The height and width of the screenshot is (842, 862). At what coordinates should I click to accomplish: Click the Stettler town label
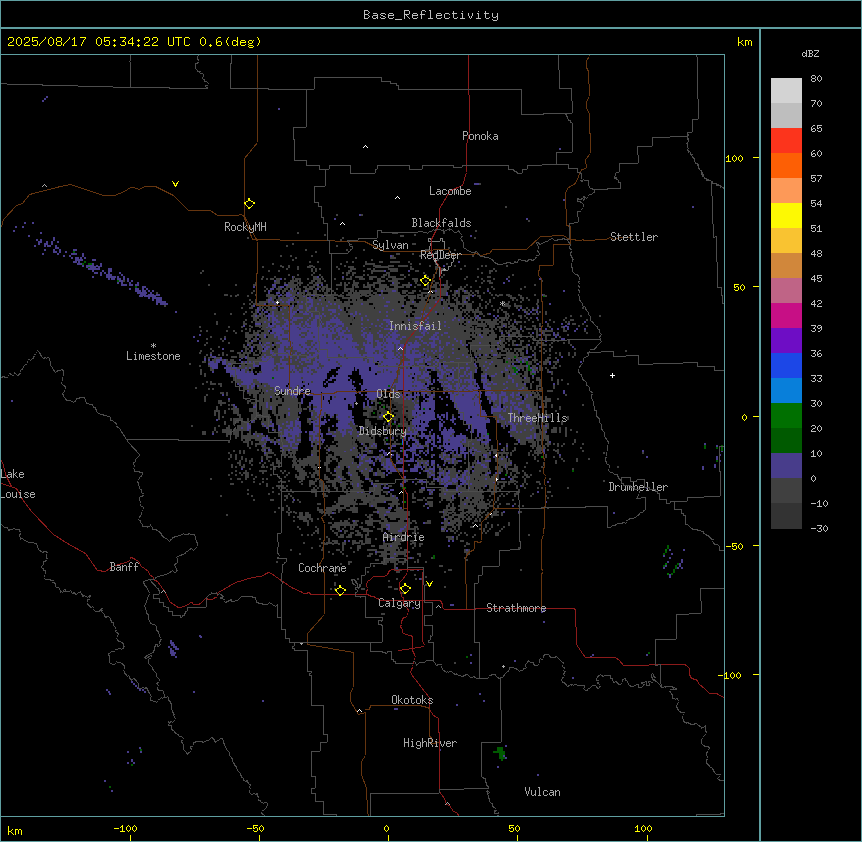(634, 237)
